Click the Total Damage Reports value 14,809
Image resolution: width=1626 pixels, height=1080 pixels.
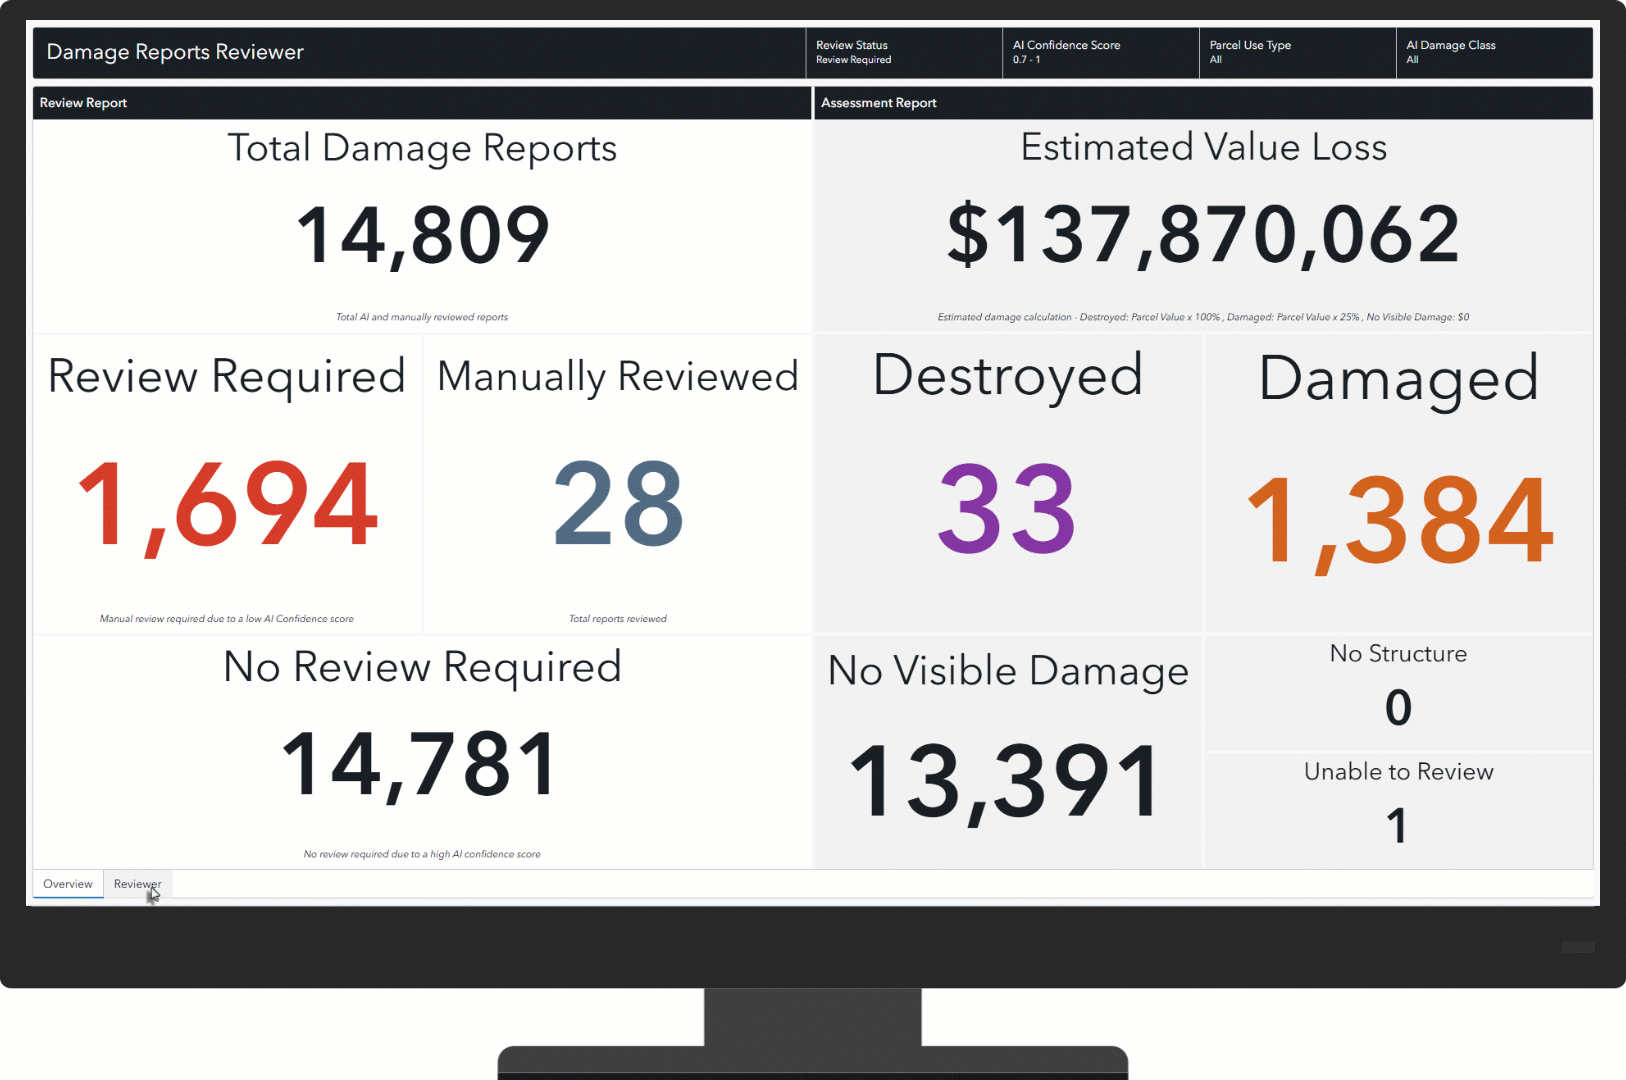tap(422, 236)
